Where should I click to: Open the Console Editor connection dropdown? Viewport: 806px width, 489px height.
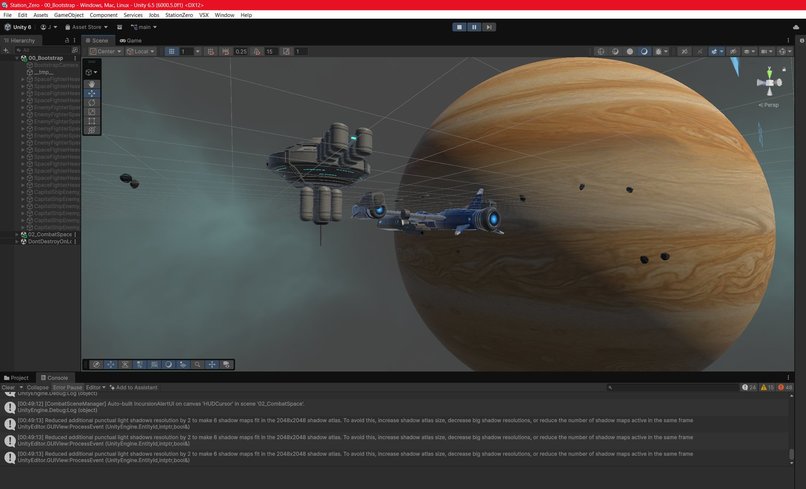point(96,387)
